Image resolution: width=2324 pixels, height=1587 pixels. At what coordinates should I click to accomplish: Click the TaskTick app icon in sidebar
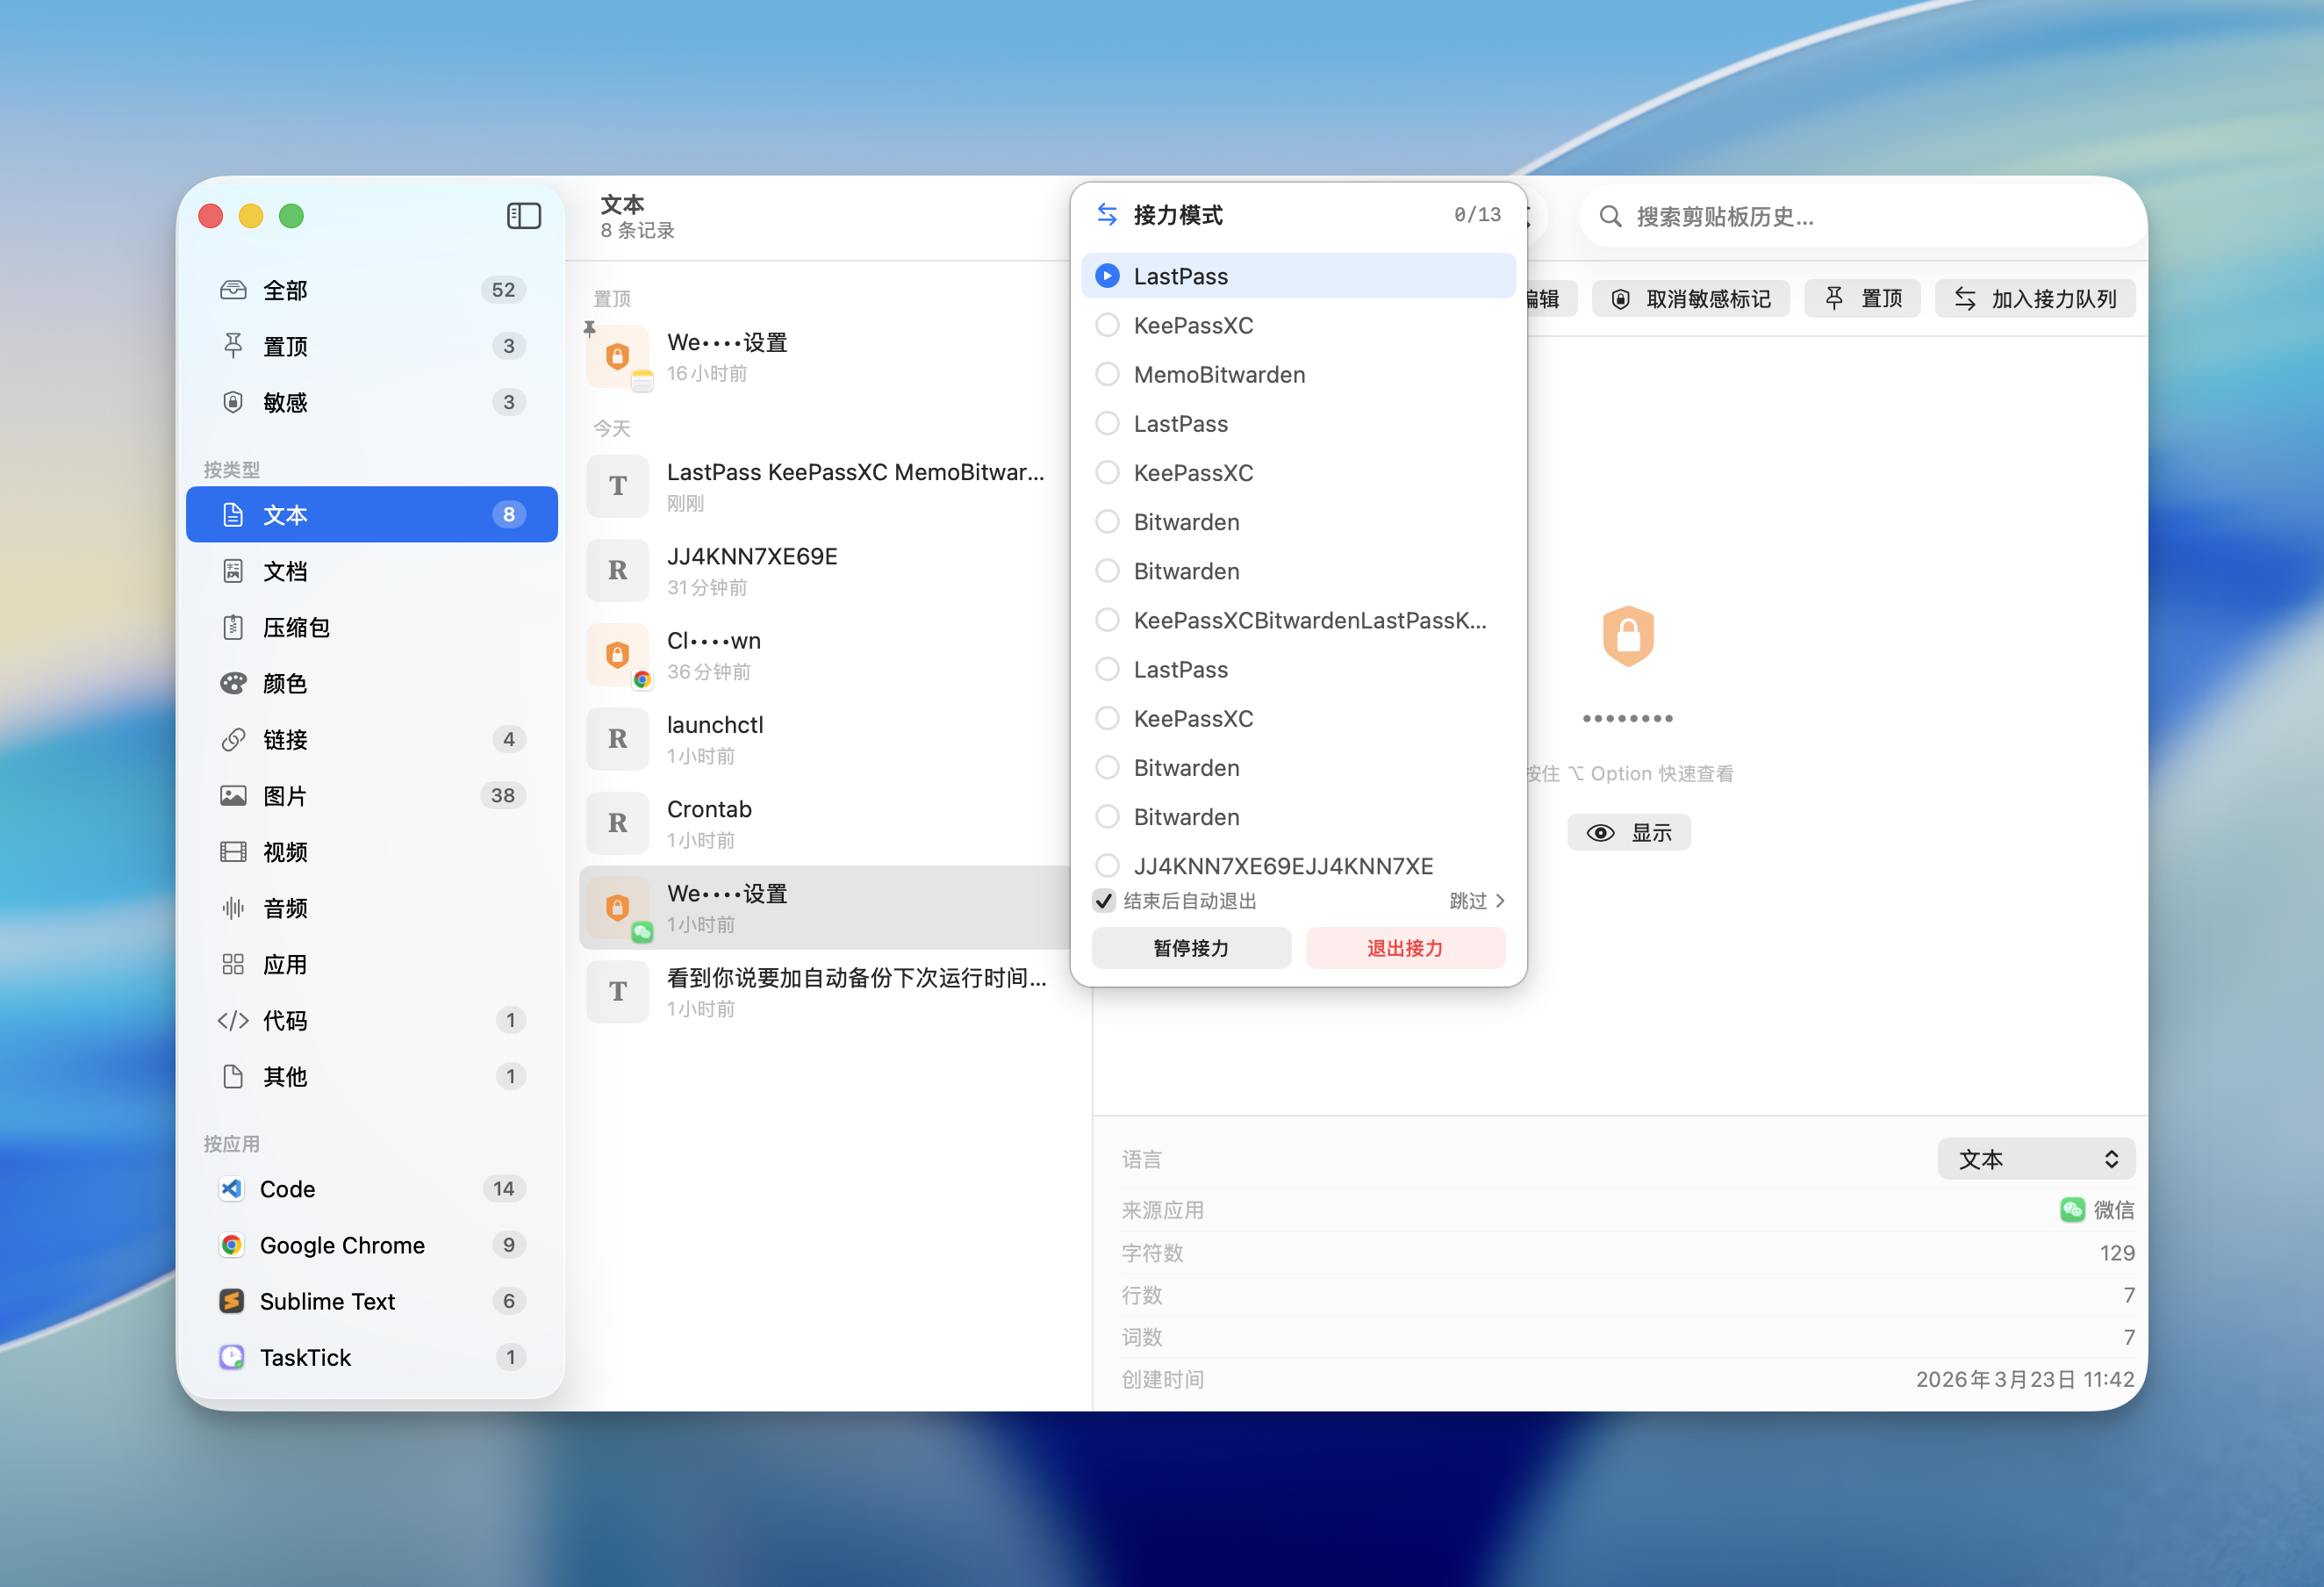coord(232,1357)
